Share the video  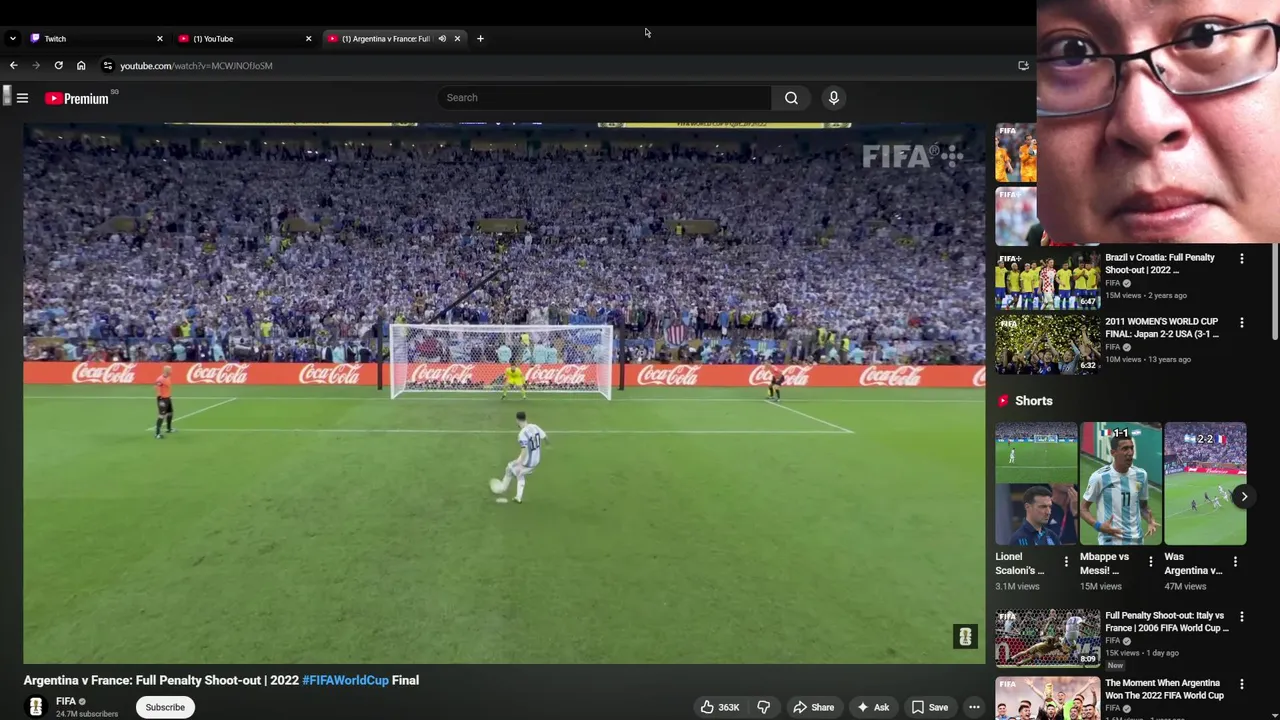point(813,707)
